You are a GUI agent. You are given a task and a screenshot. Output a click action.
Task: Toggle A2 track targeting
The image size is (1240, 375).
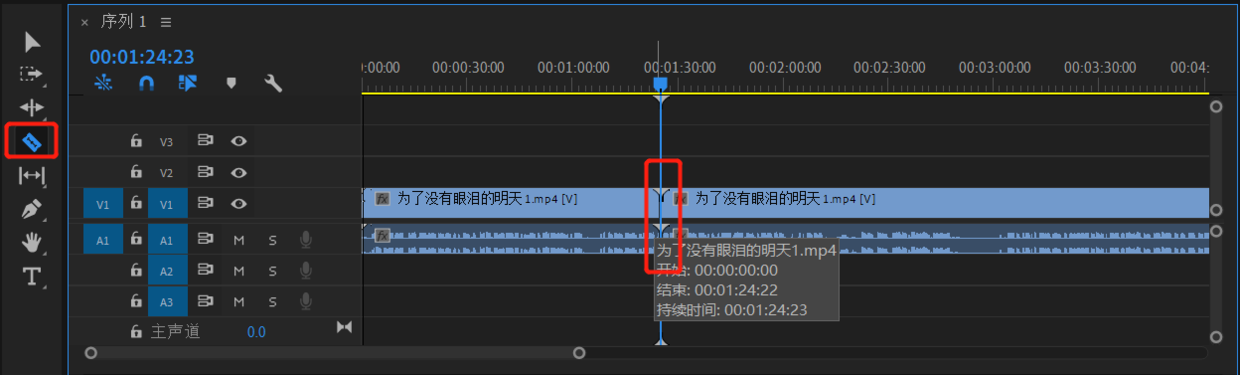click(167, 270)
